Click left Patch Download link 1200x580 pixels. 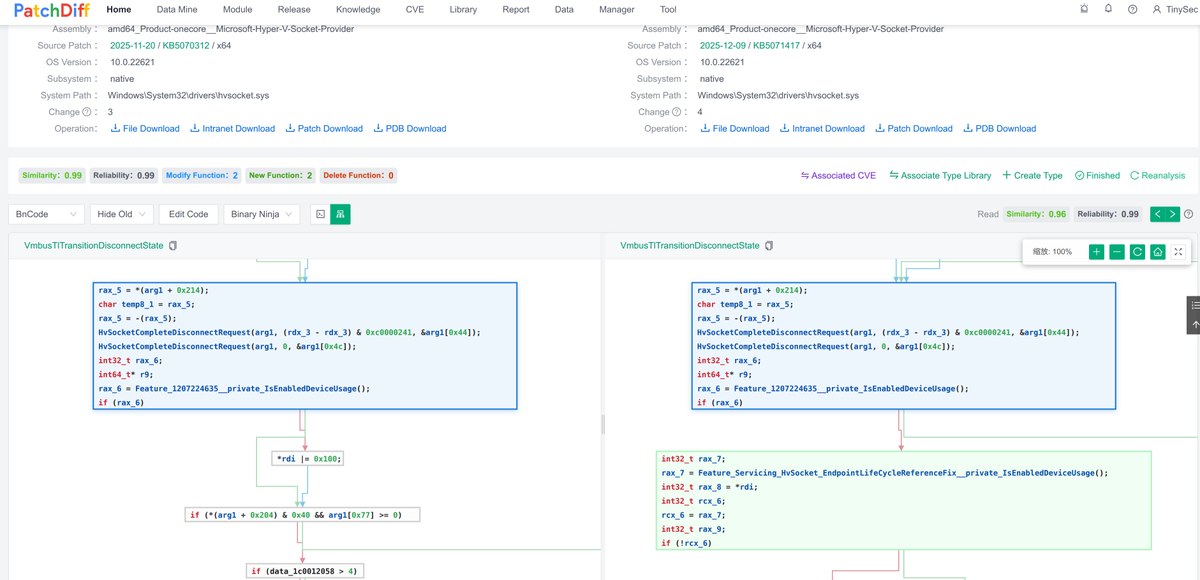click(x=324, y=128)
